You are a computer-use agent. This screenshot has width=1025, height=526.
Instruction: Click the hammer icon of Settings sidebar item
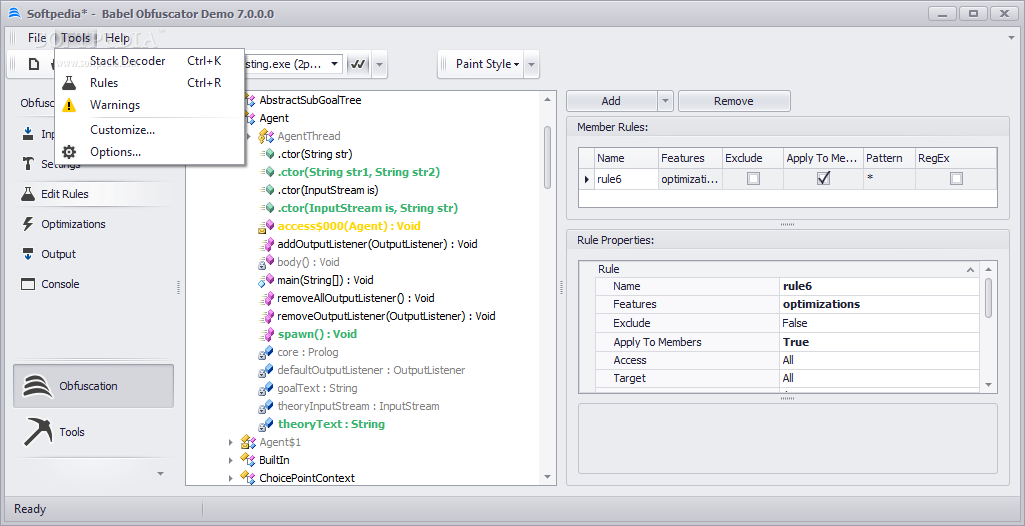point(27,163)
